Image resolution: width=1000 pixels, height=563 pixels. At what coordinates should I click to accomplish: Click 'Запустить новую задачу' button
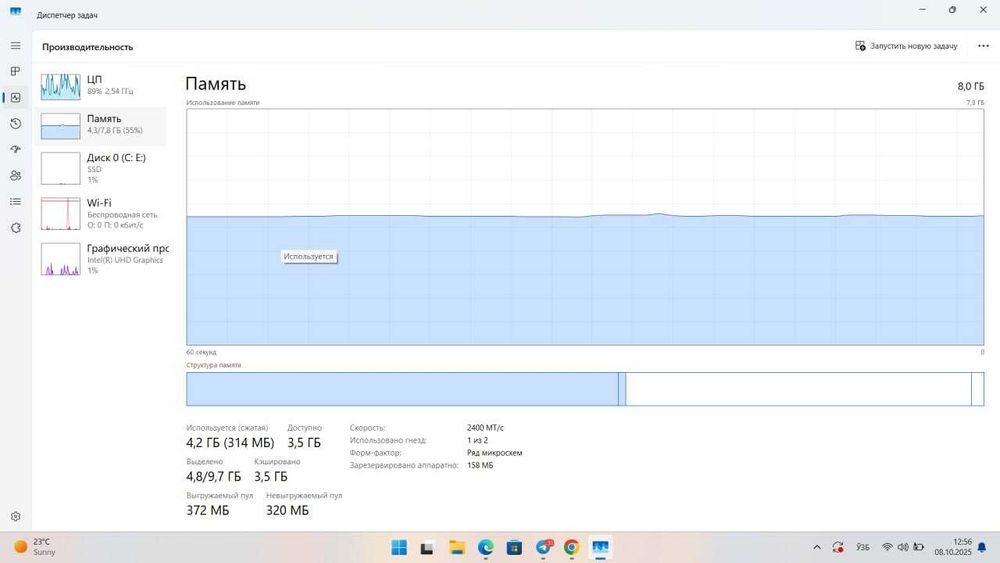(x=906, y=46)
